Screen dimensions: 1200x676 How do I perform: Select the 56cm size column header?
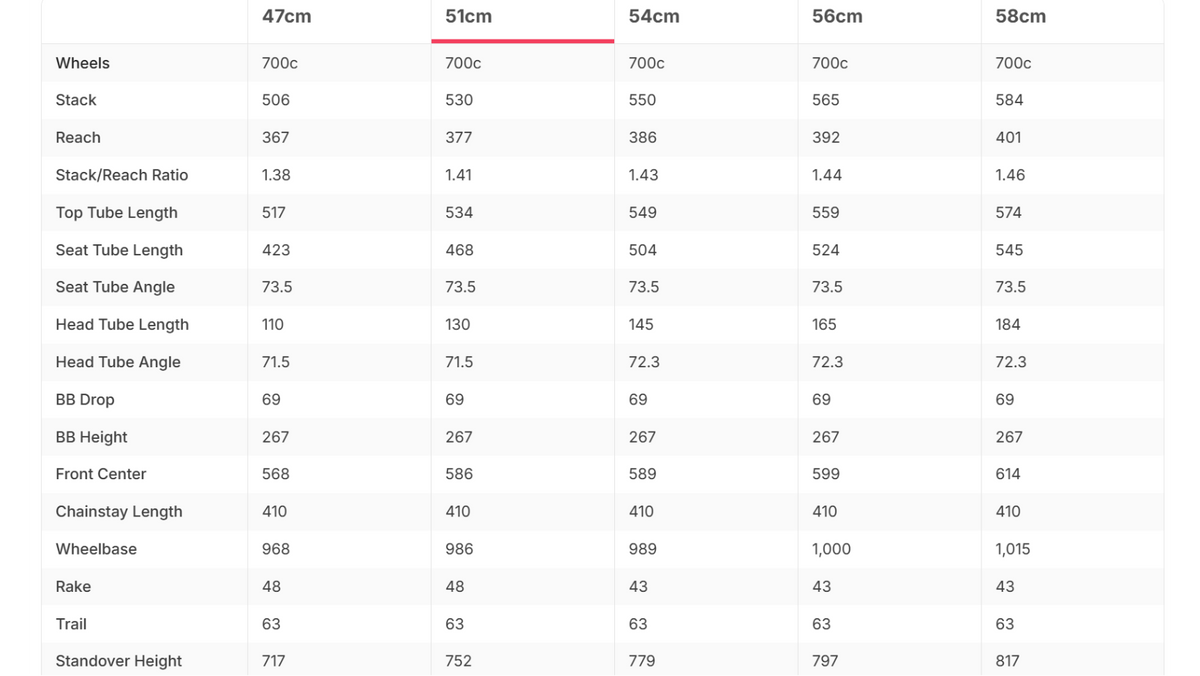click(x=837, y=17)
